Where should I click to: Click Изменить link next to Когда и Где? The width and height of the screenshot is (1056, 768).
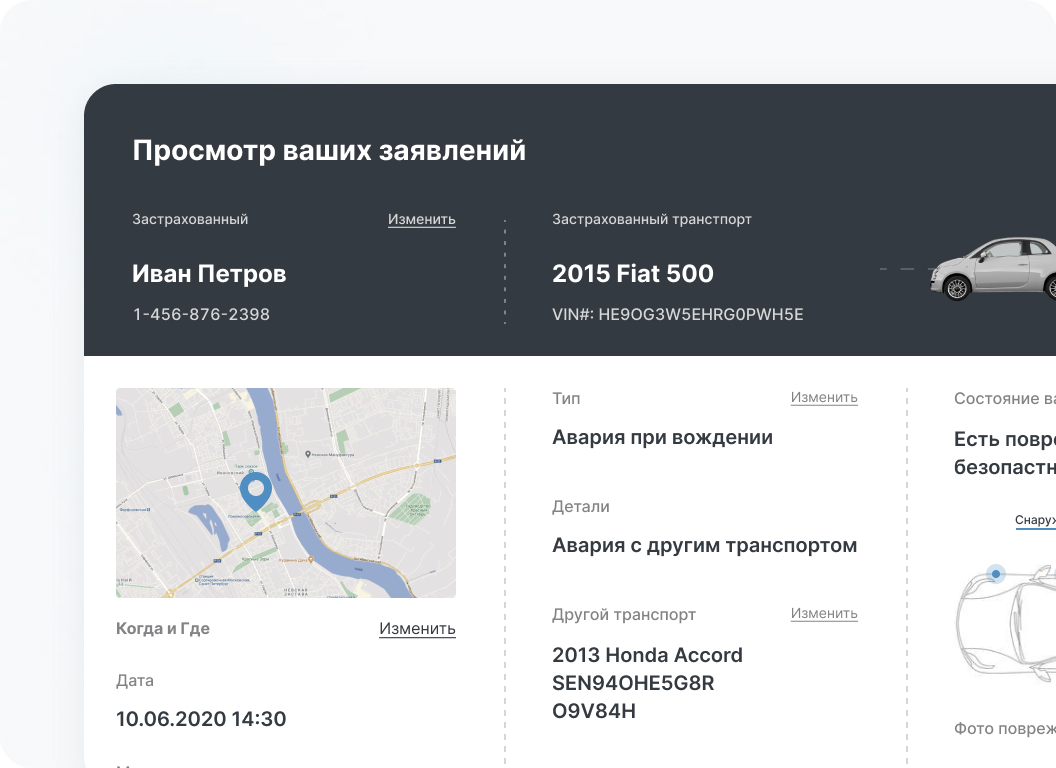point(417,628)
